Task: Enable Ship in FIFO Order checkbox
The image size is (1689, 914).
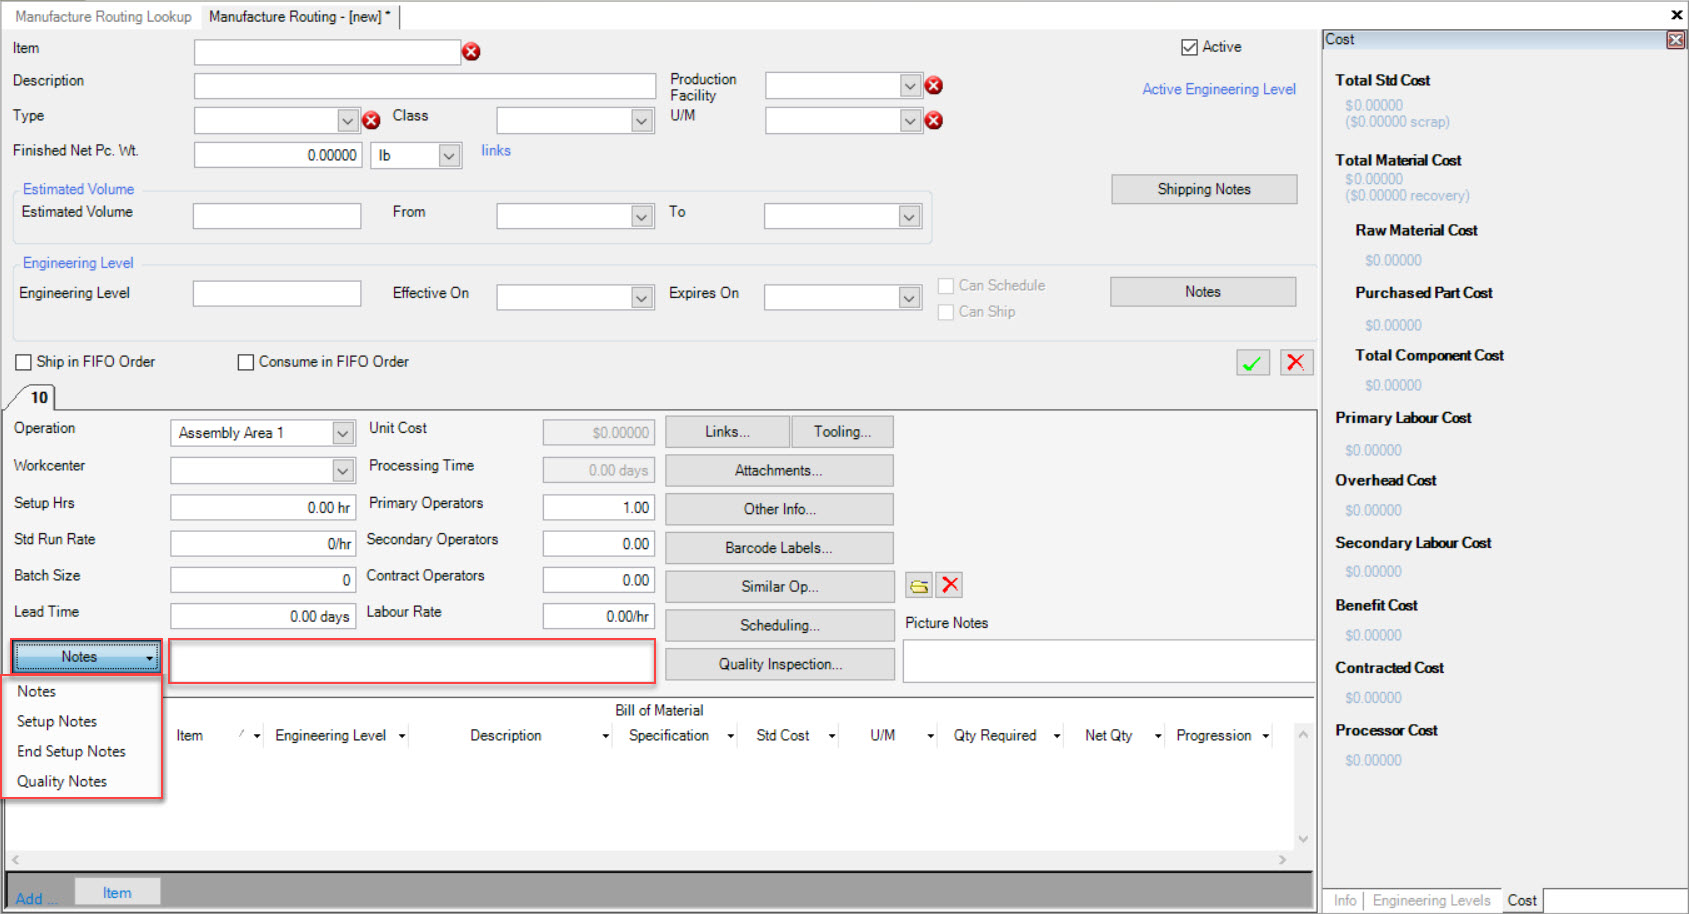Action: pyautogui.click(x=23, y=362)
